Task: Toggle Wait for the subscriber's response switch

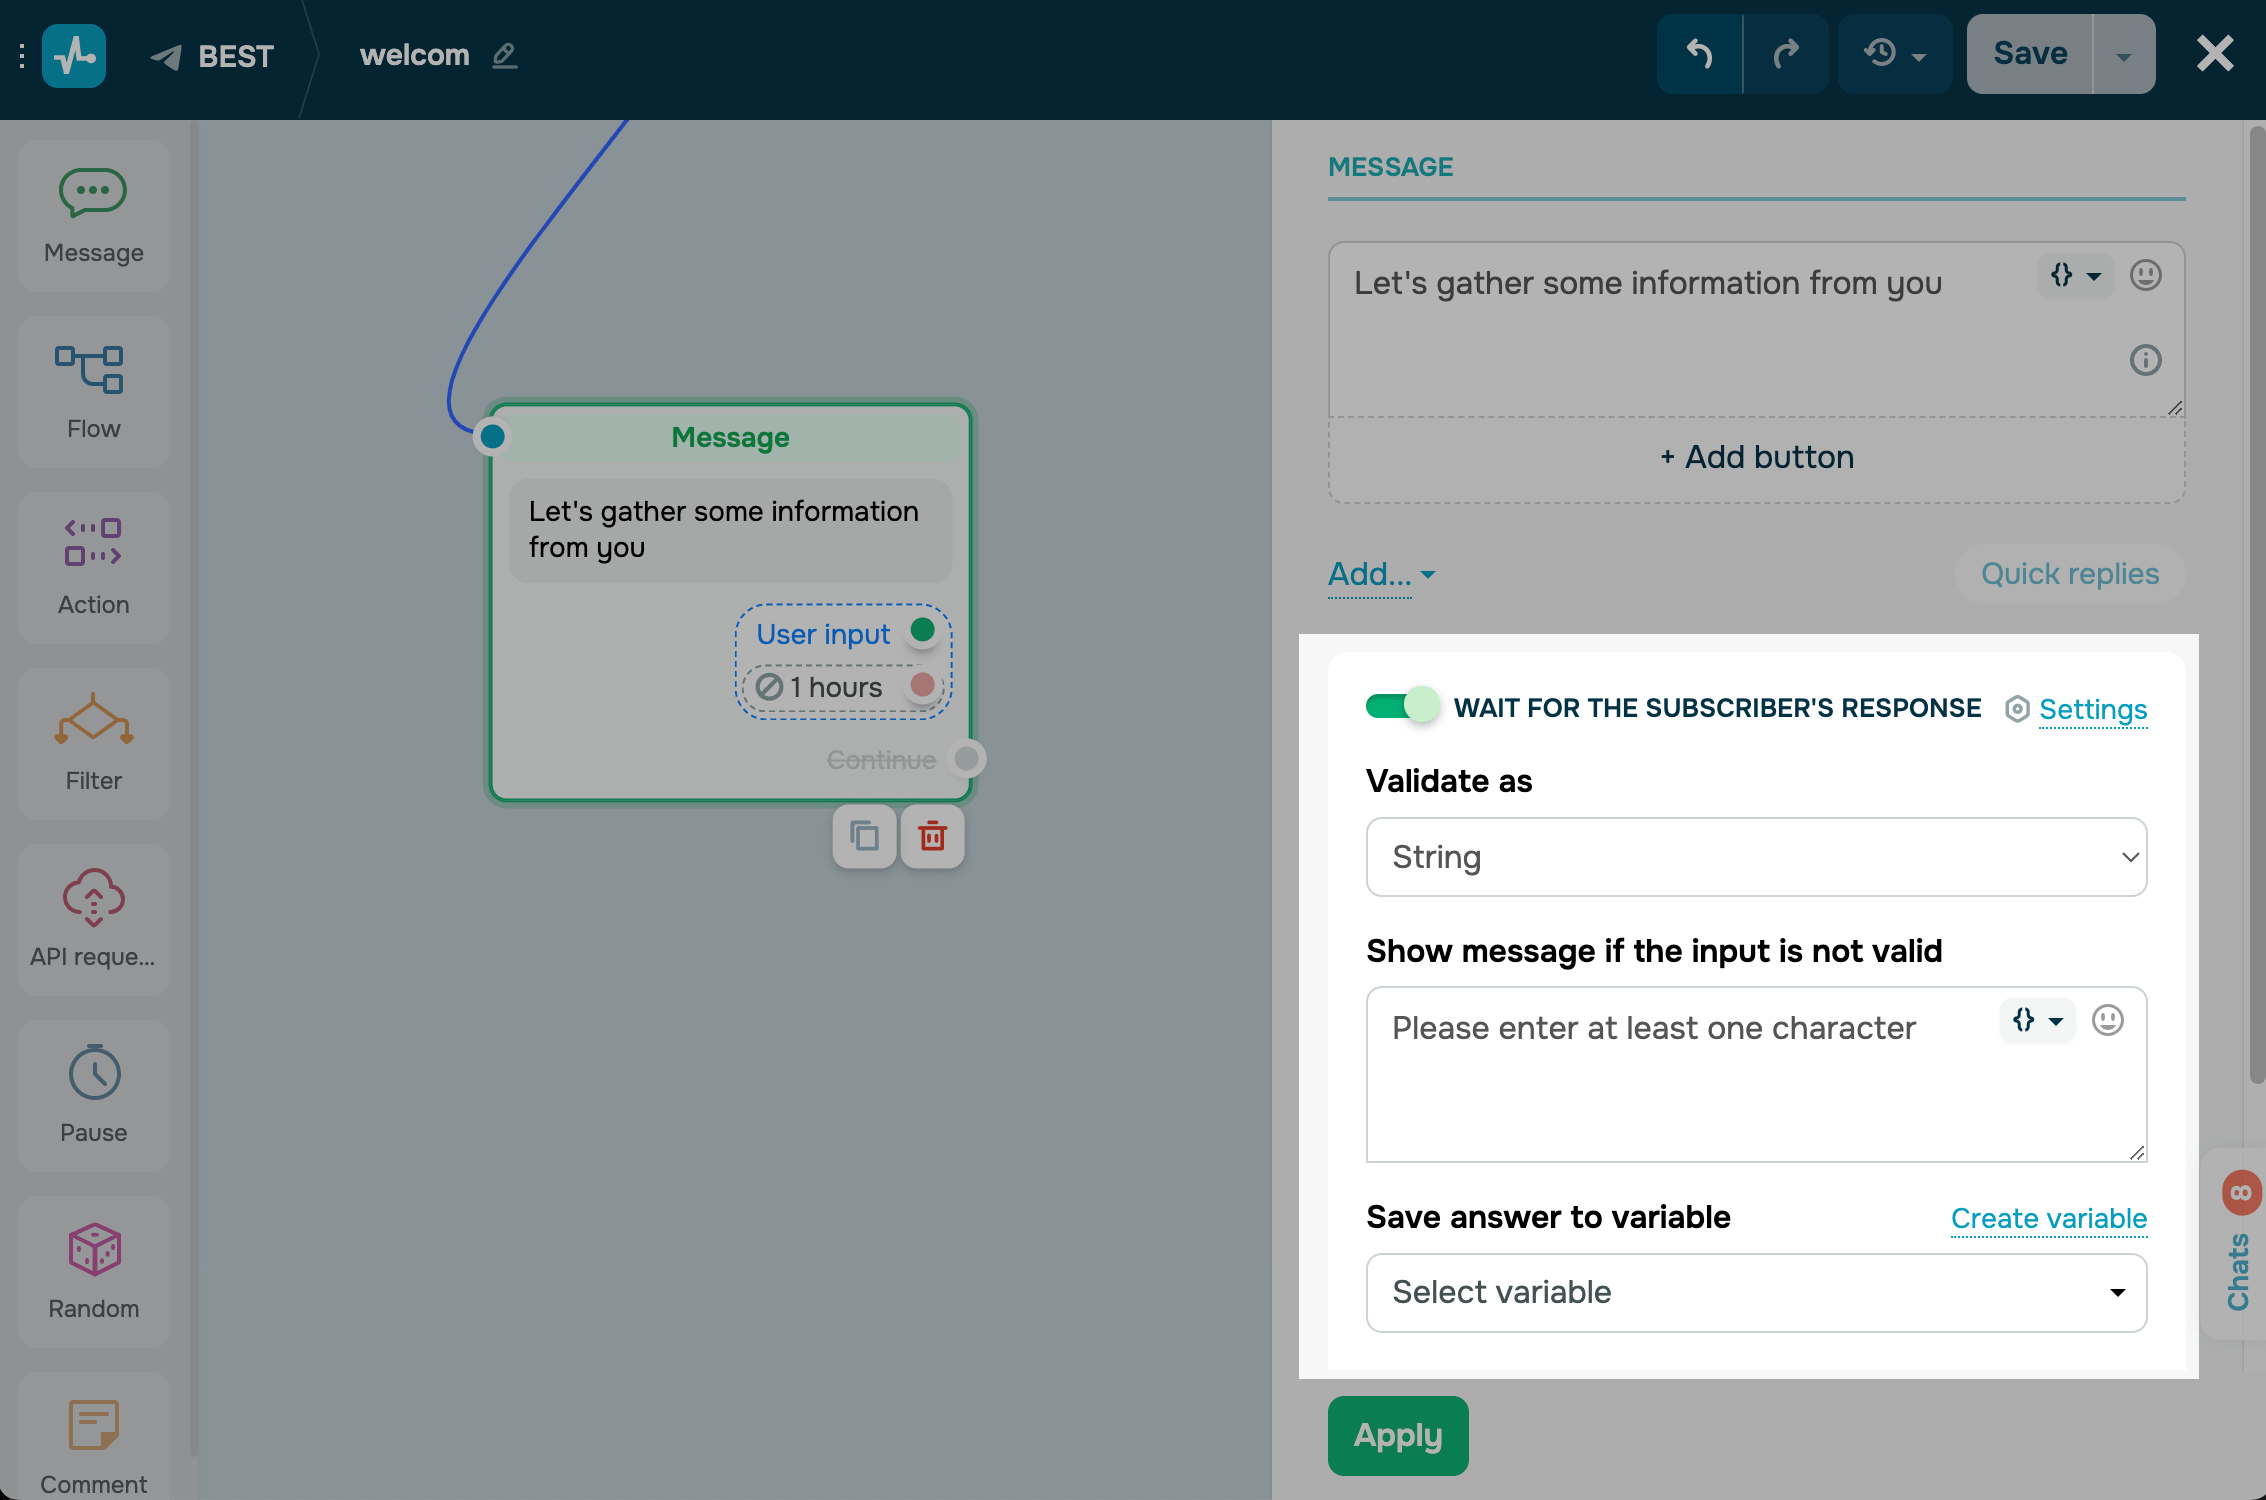Action: [1402, 707]
